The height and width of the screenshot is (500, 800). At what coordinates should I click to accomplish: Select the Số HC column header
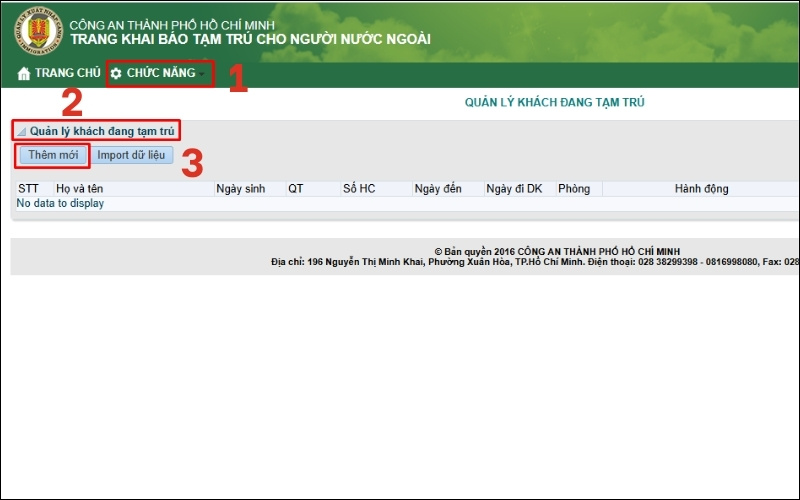(x=359, y=189)
